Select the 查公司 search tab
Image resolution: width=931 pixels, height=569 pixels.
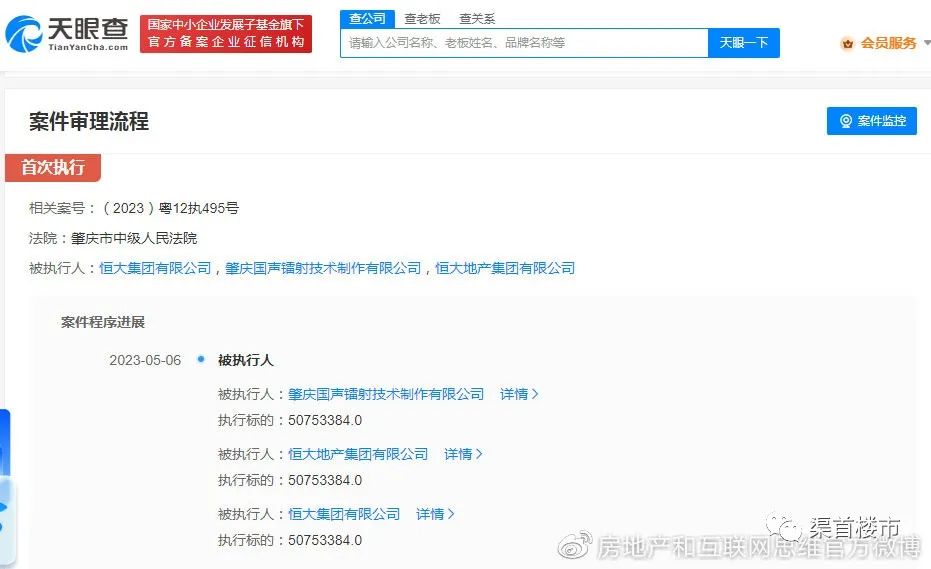[x=367, y=19]
